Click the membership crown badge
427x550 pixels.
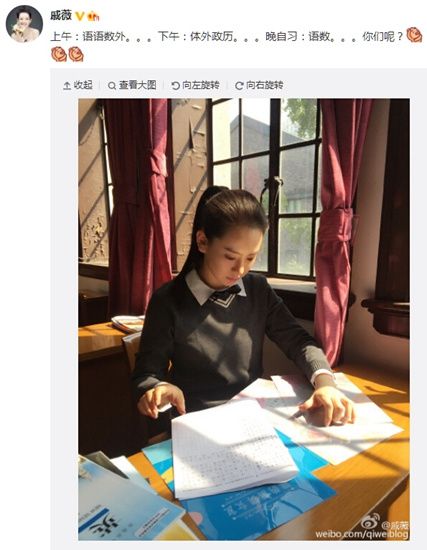[x=93, y=16]
